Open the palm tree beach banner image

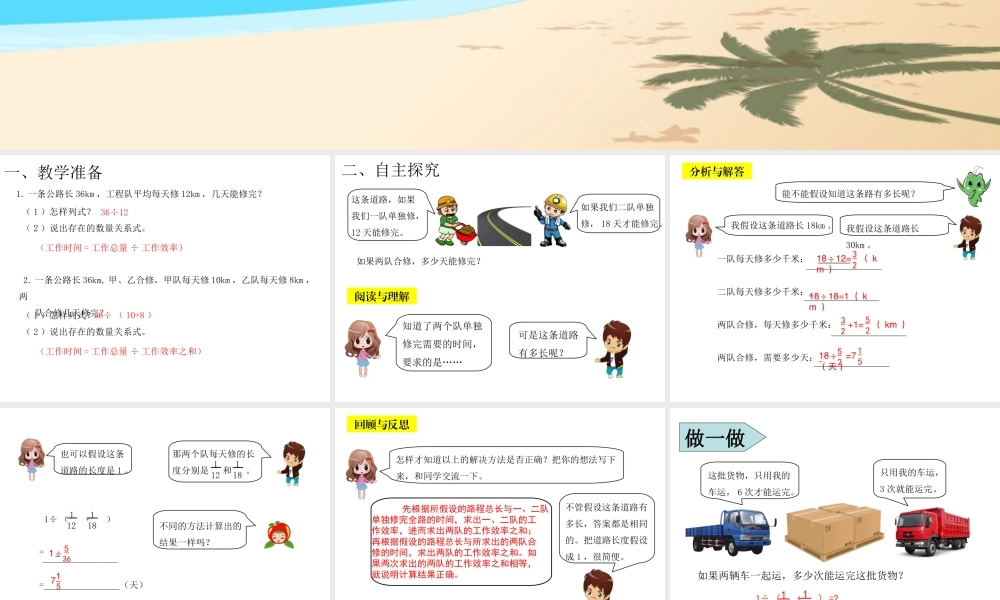point(500,75)
